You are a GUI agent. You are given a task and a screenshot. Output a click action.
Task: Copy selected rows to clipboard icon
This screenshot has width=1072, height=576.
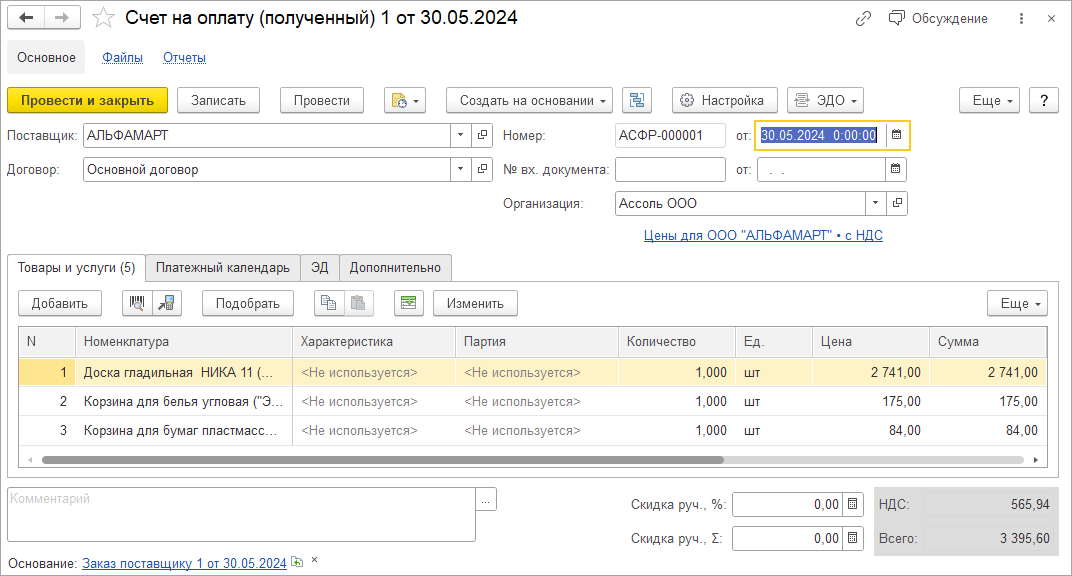328,303
